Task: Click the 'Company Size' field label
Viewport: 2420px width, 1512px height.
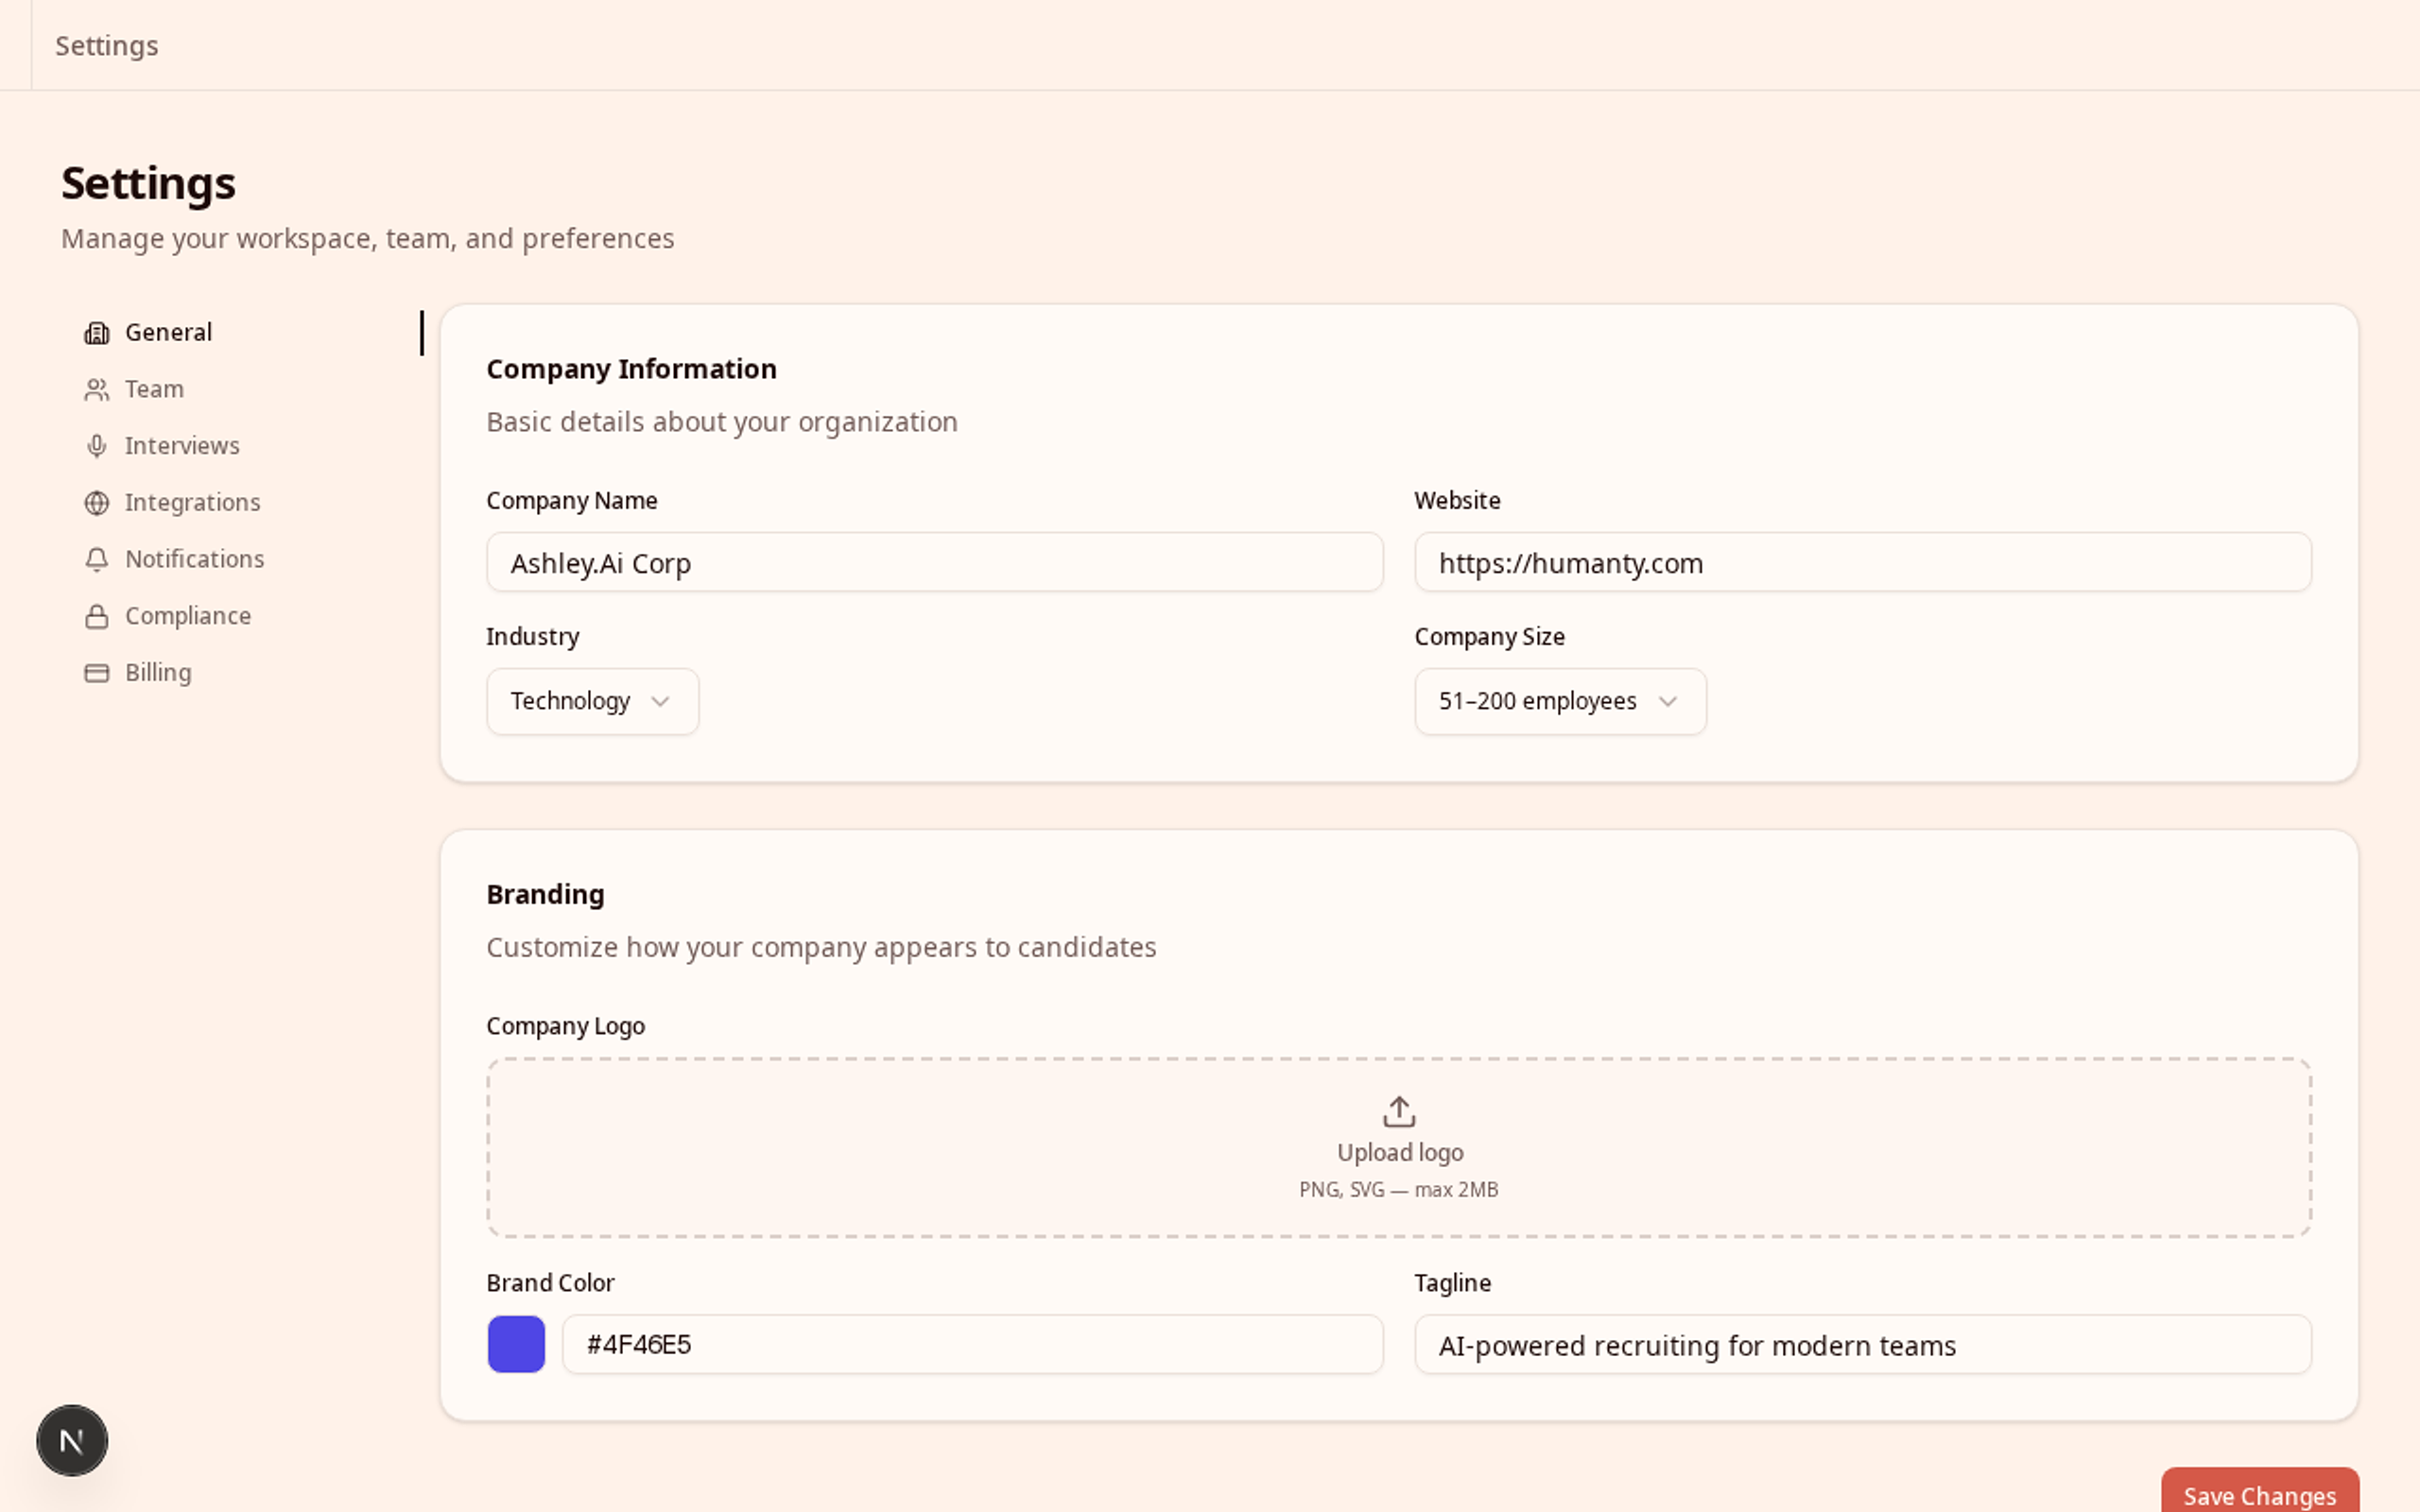Action: tap(1489, 637)
